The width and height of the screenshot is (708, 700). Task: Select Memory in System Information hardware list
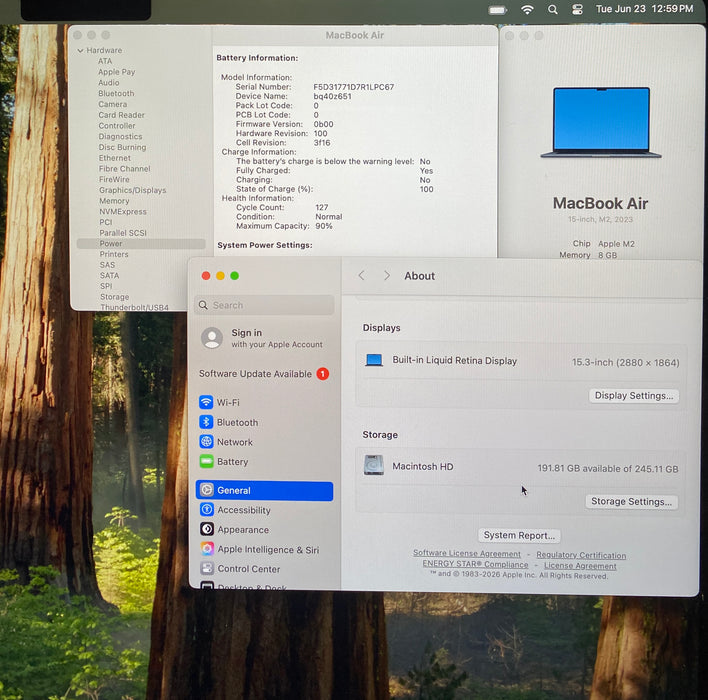coord(114,201)
